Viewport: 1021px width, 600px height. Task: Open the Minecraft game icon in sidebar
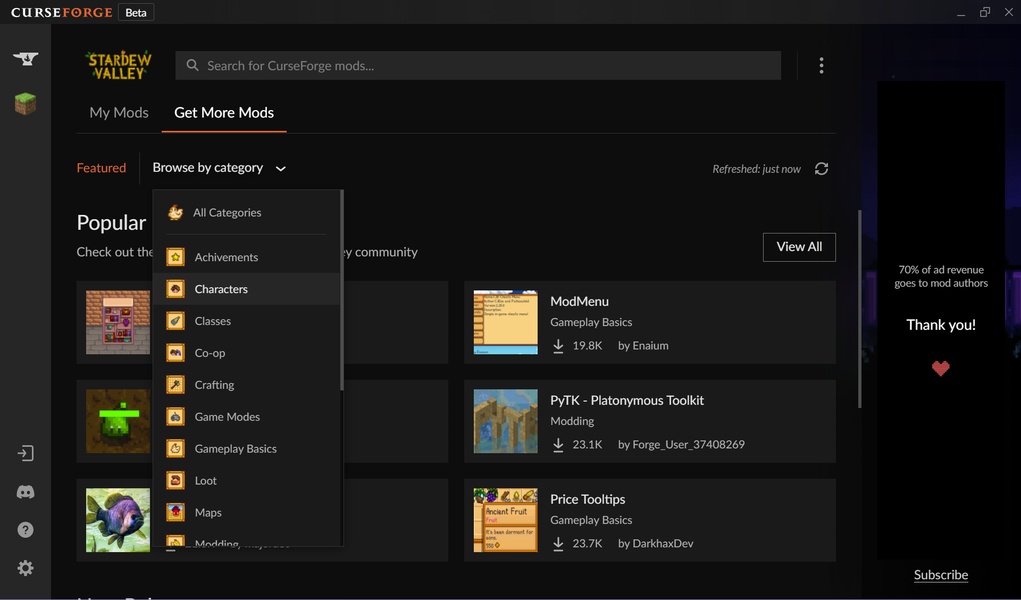pyautogui.click(x=25, y=104)
